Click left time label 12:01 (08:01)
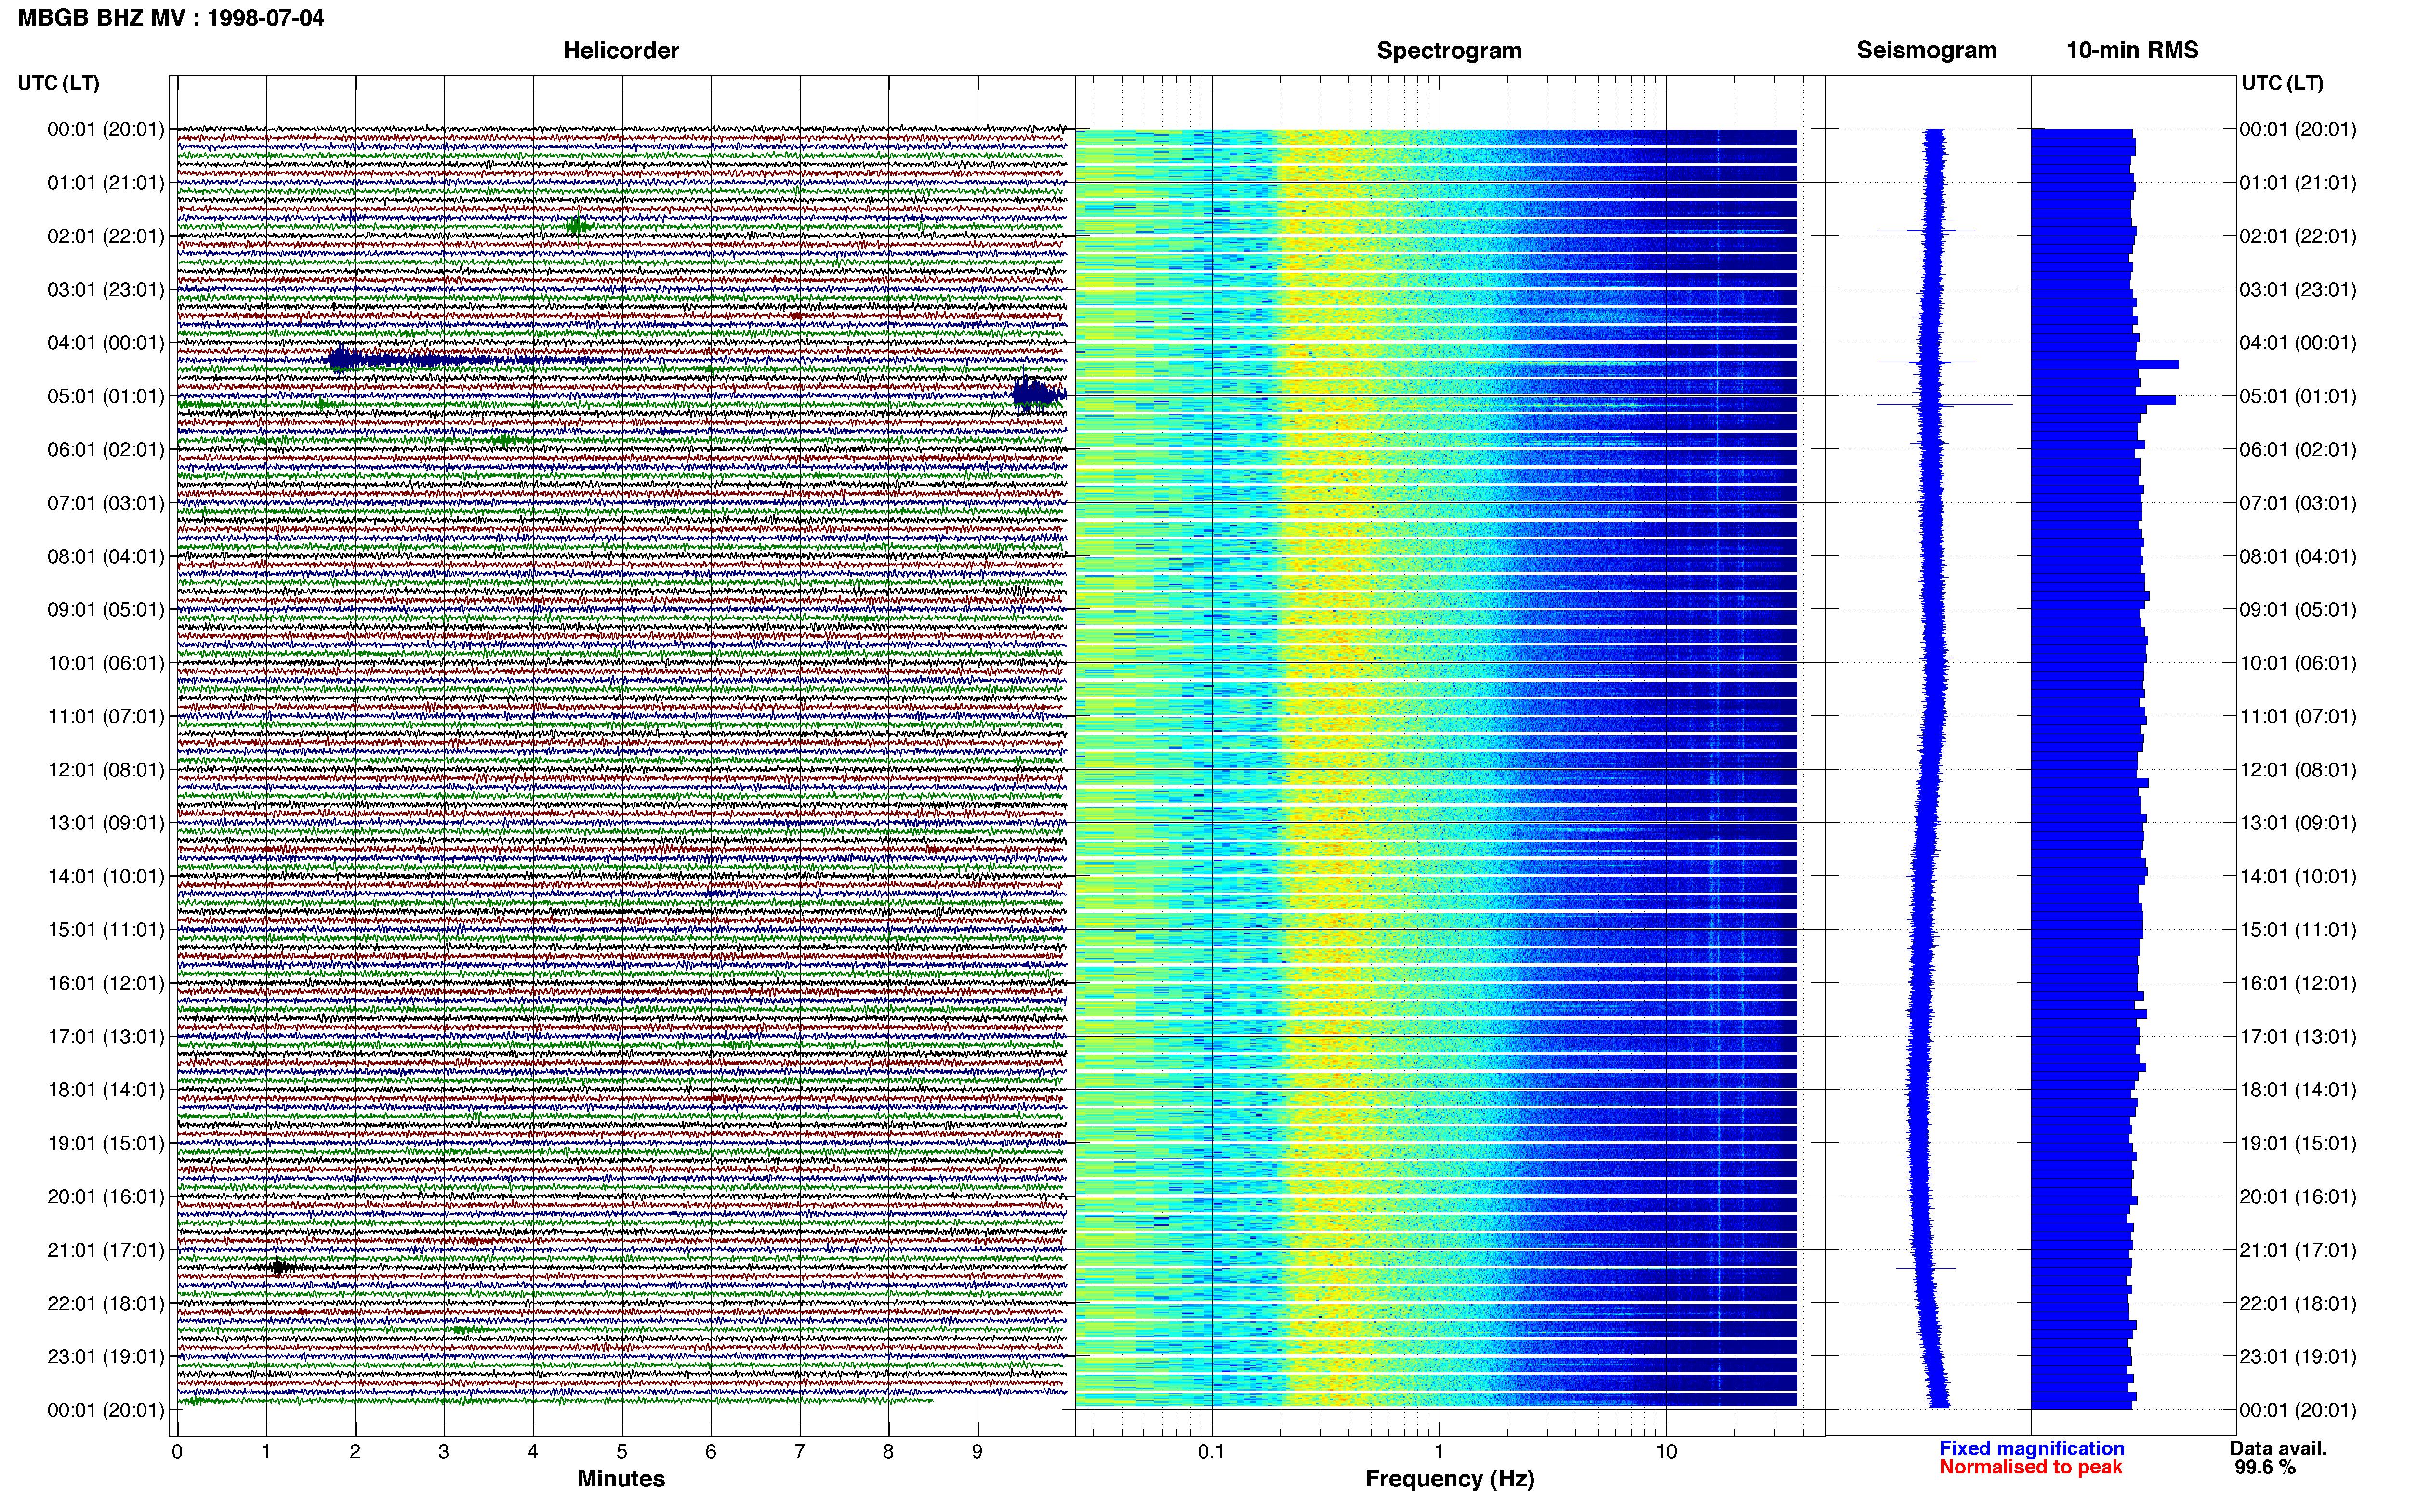2418x1512 pixels. coord(106,770)
